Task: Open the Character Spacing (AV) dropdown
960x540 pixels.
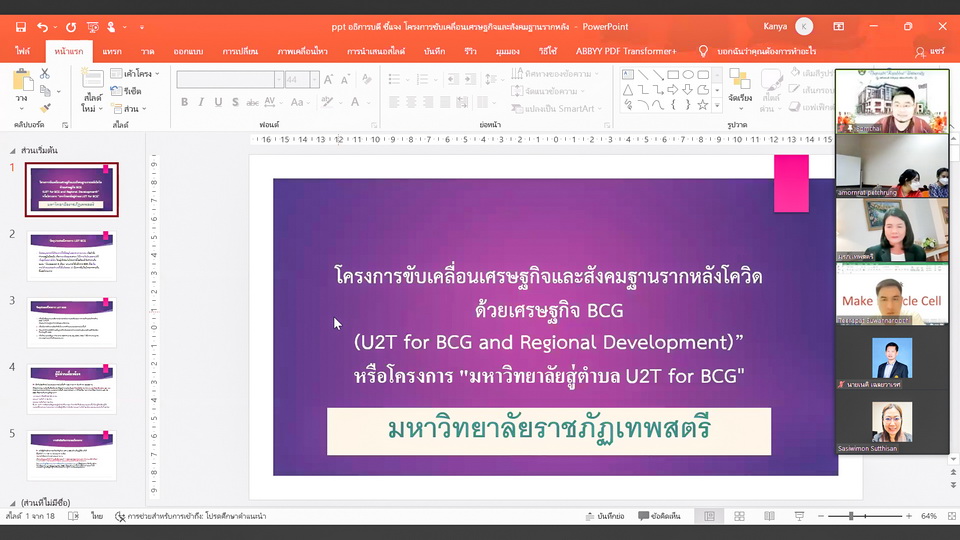Action: 272,102
